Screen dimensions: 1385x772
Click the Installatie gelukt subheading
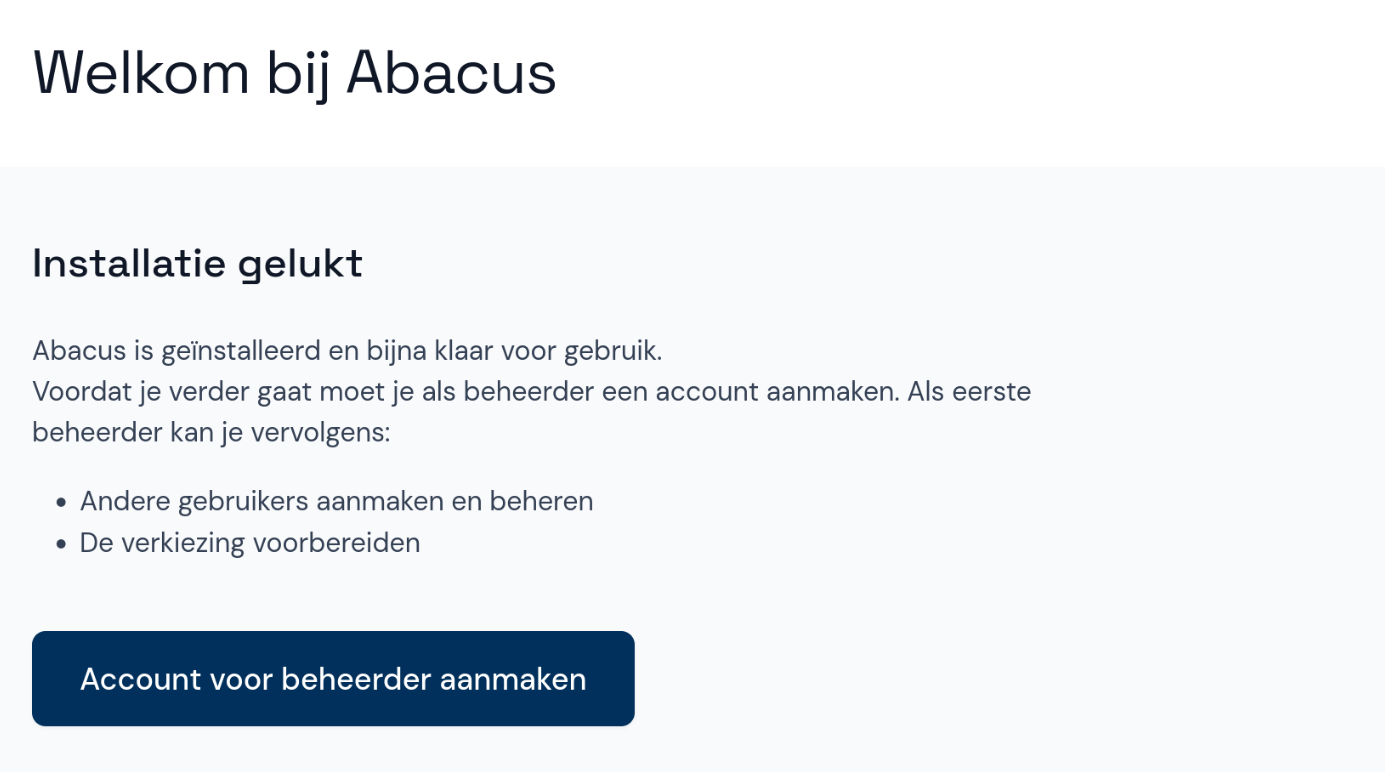tap(196, 263)
